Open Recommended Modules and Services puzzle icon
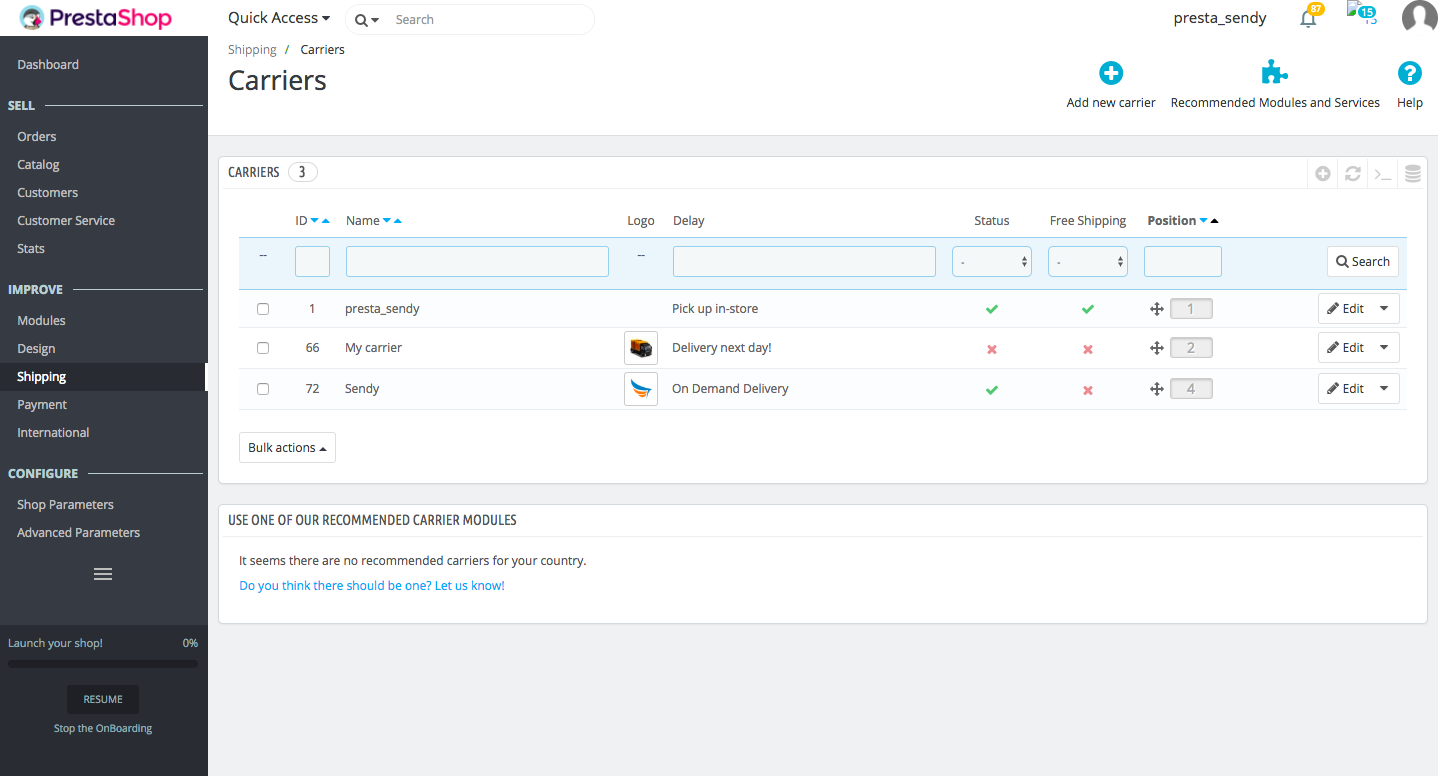This screenshot has height=776, width=1438. (1274, 73)
